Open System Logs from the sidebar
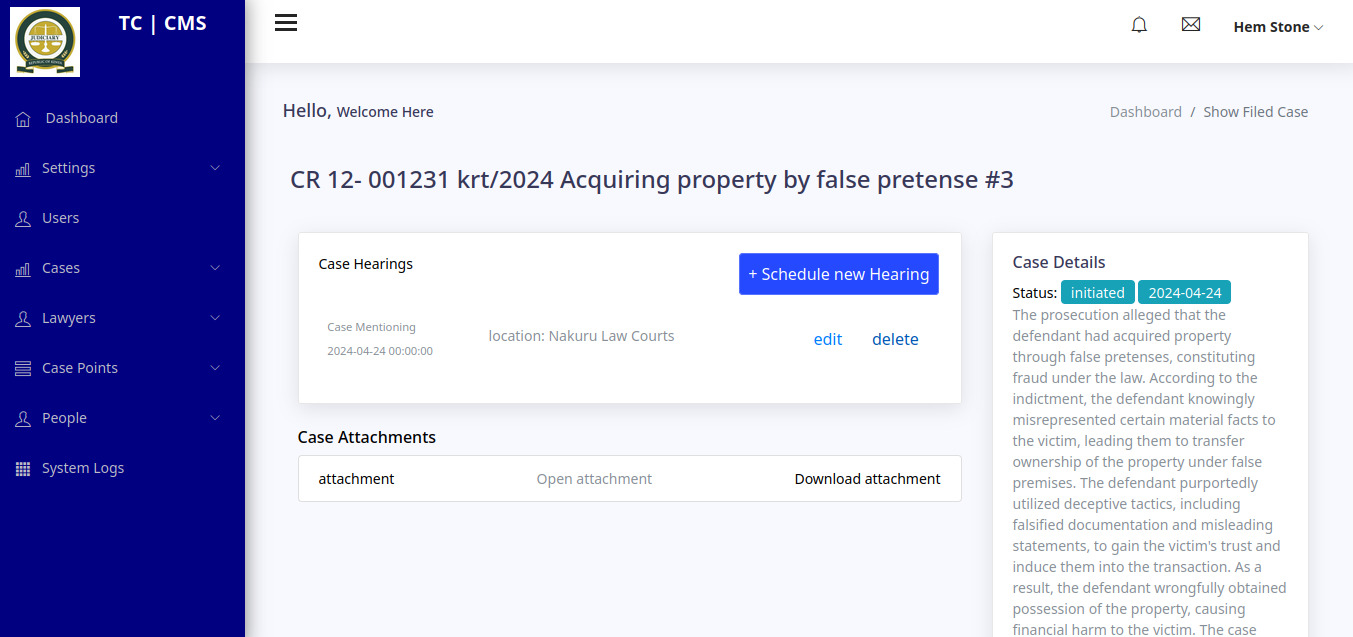This screenshot has width=1353, height=637. coord(83,468)
